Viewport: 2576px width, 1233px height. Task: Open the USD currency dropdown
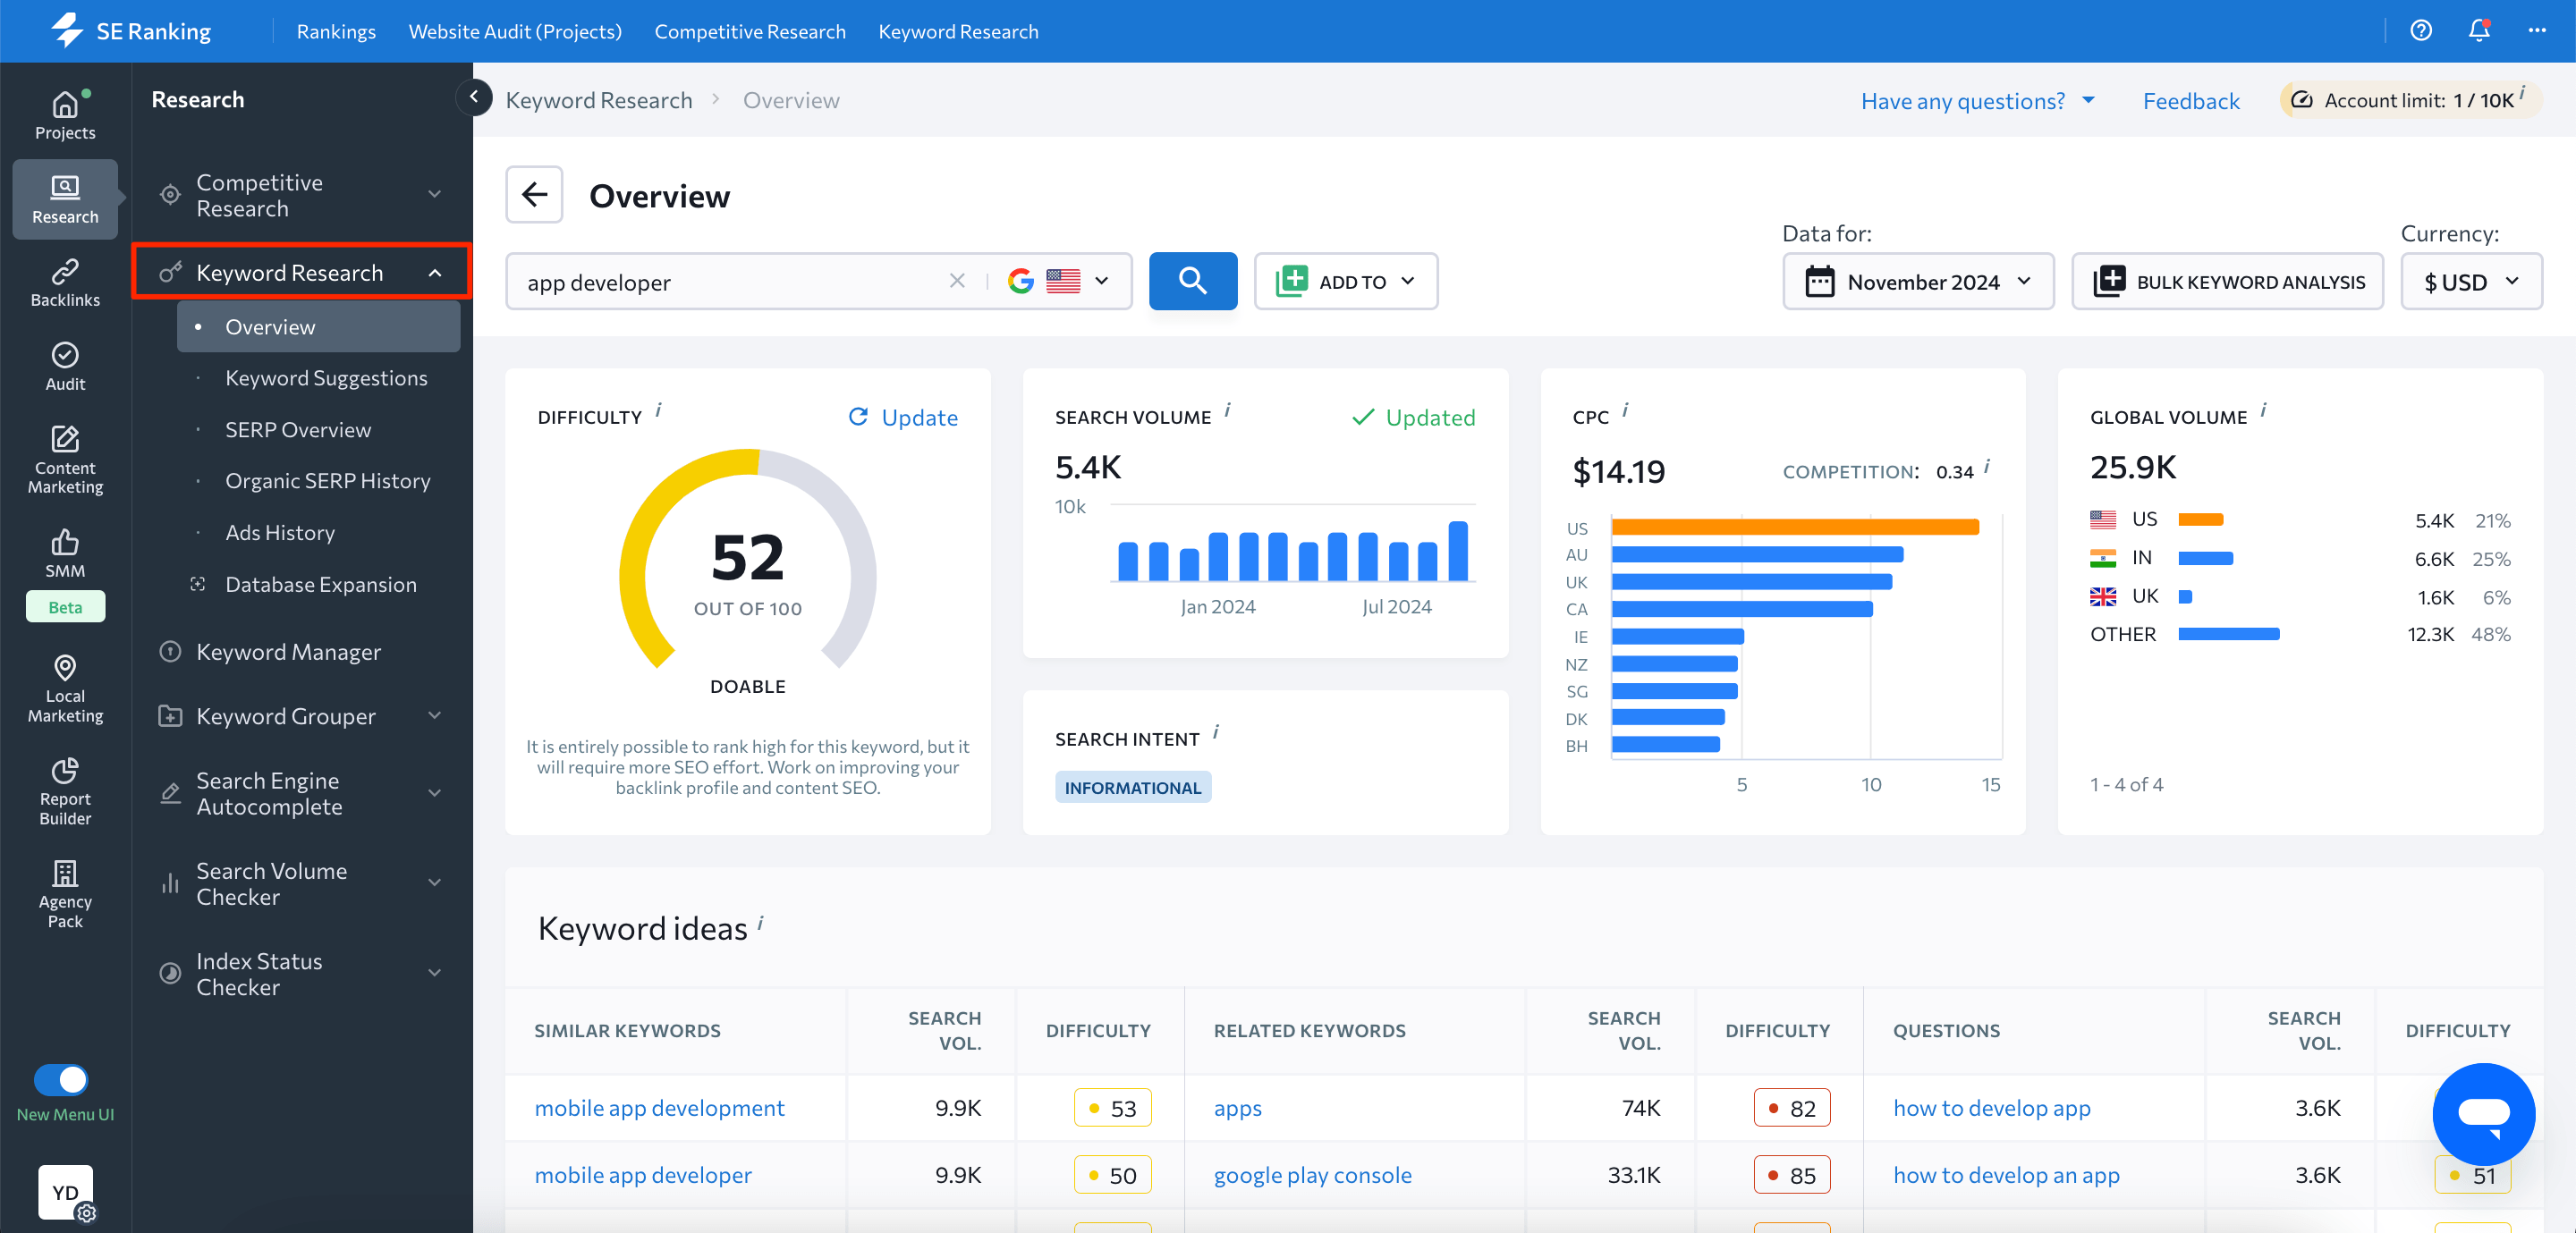(2470, 281)
